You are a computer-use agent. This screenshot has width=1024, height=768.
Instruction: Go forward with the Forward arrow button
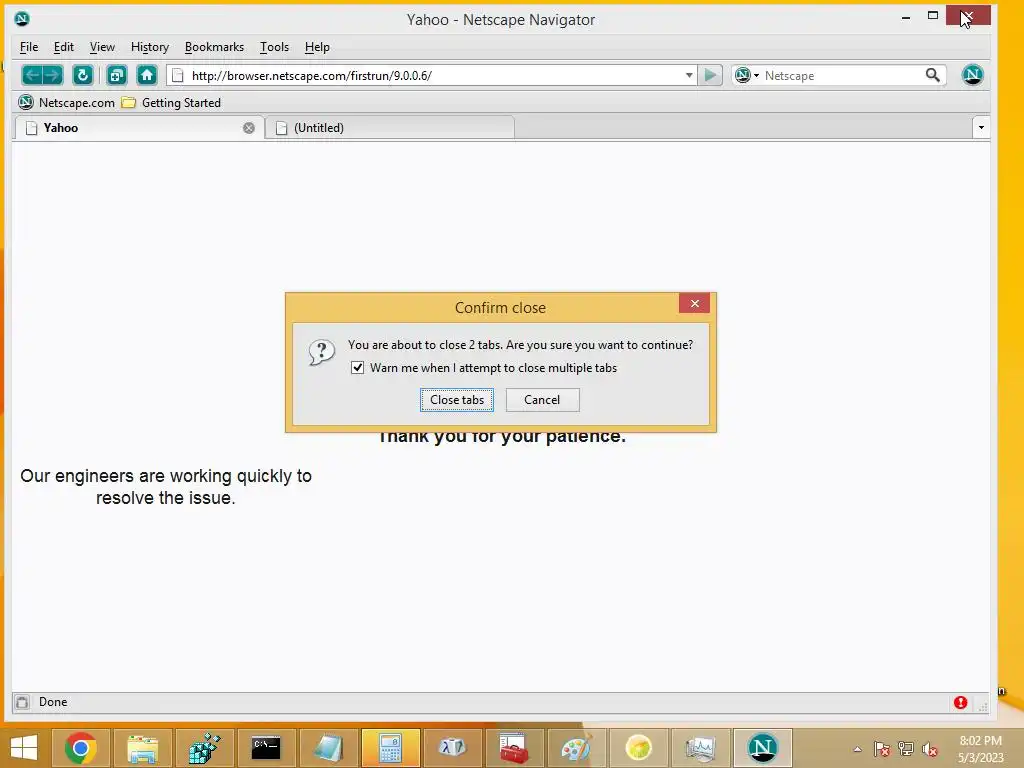point(53,75)
